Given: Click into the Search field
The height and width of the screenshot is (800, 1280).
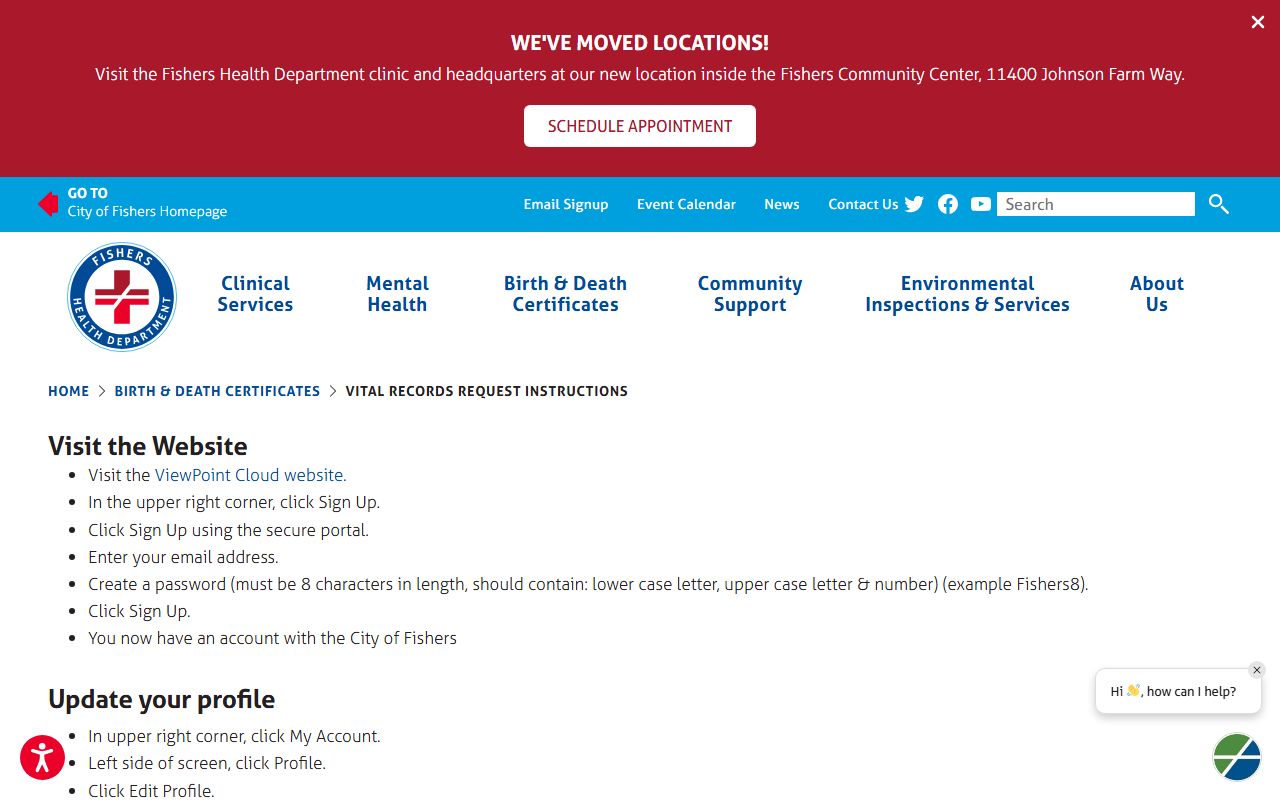Looking at the screenshot, I should 1096,204.
